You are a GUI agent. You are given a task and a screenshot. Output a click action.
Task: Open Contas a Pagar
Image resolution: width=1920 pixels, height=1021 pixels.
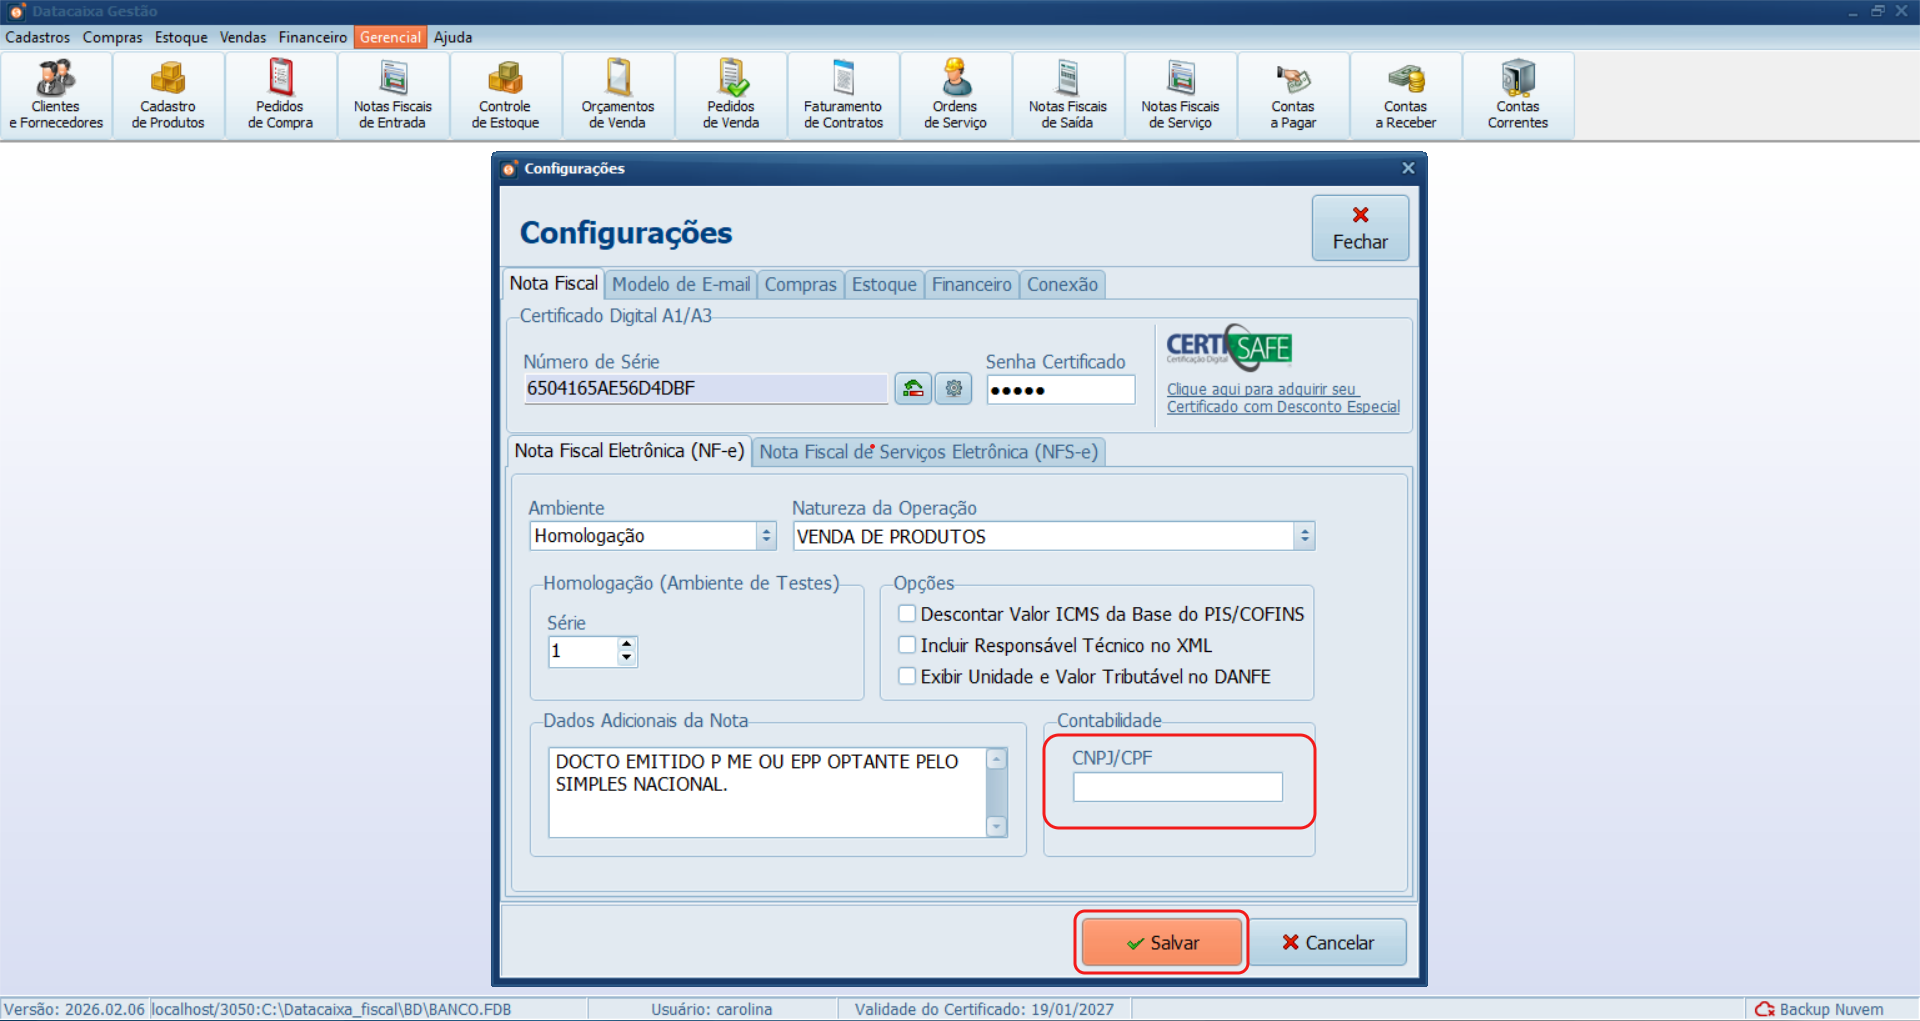pyautogui.click(x=1293, y=96)
